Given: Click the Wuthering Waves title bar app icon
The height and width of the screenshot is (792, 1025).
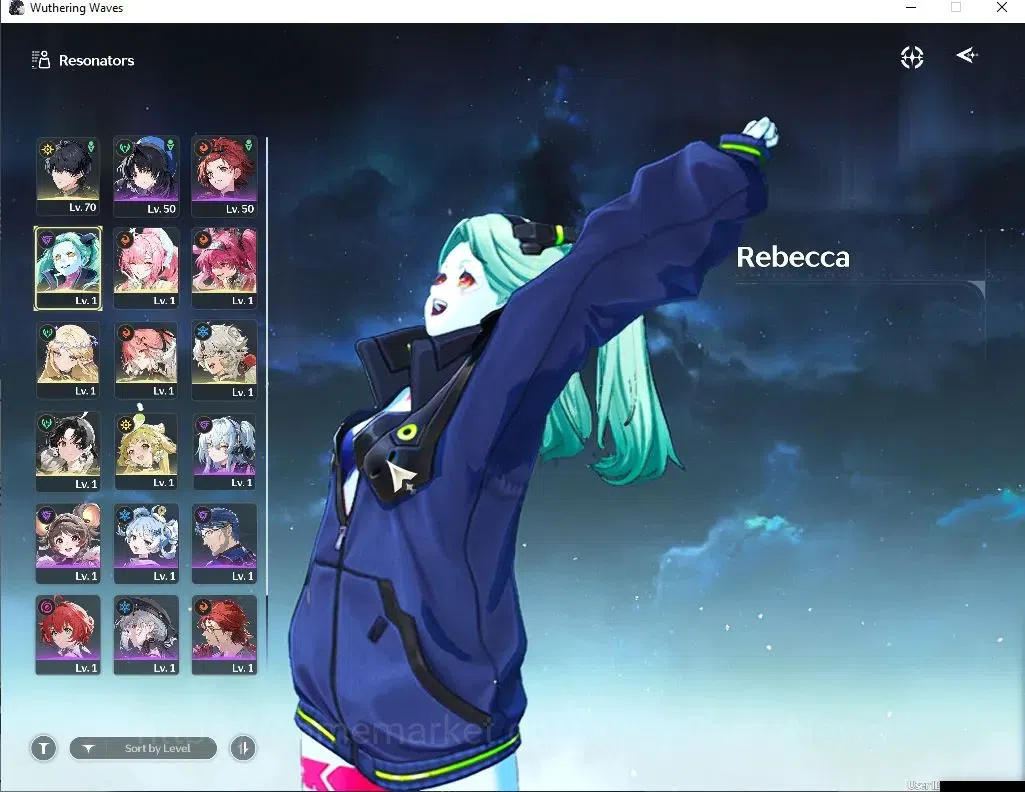Looking at the screenshot, I should pyautogui.click(x=16, y=8).
